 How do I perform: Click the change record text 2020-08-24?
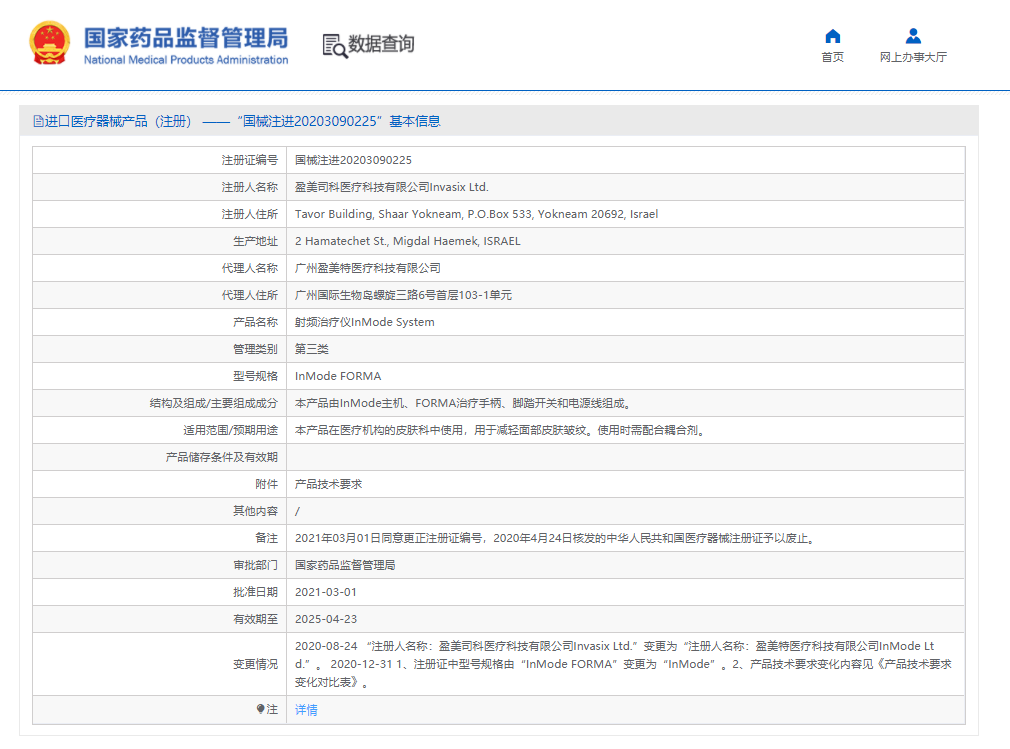pos(623,664)
